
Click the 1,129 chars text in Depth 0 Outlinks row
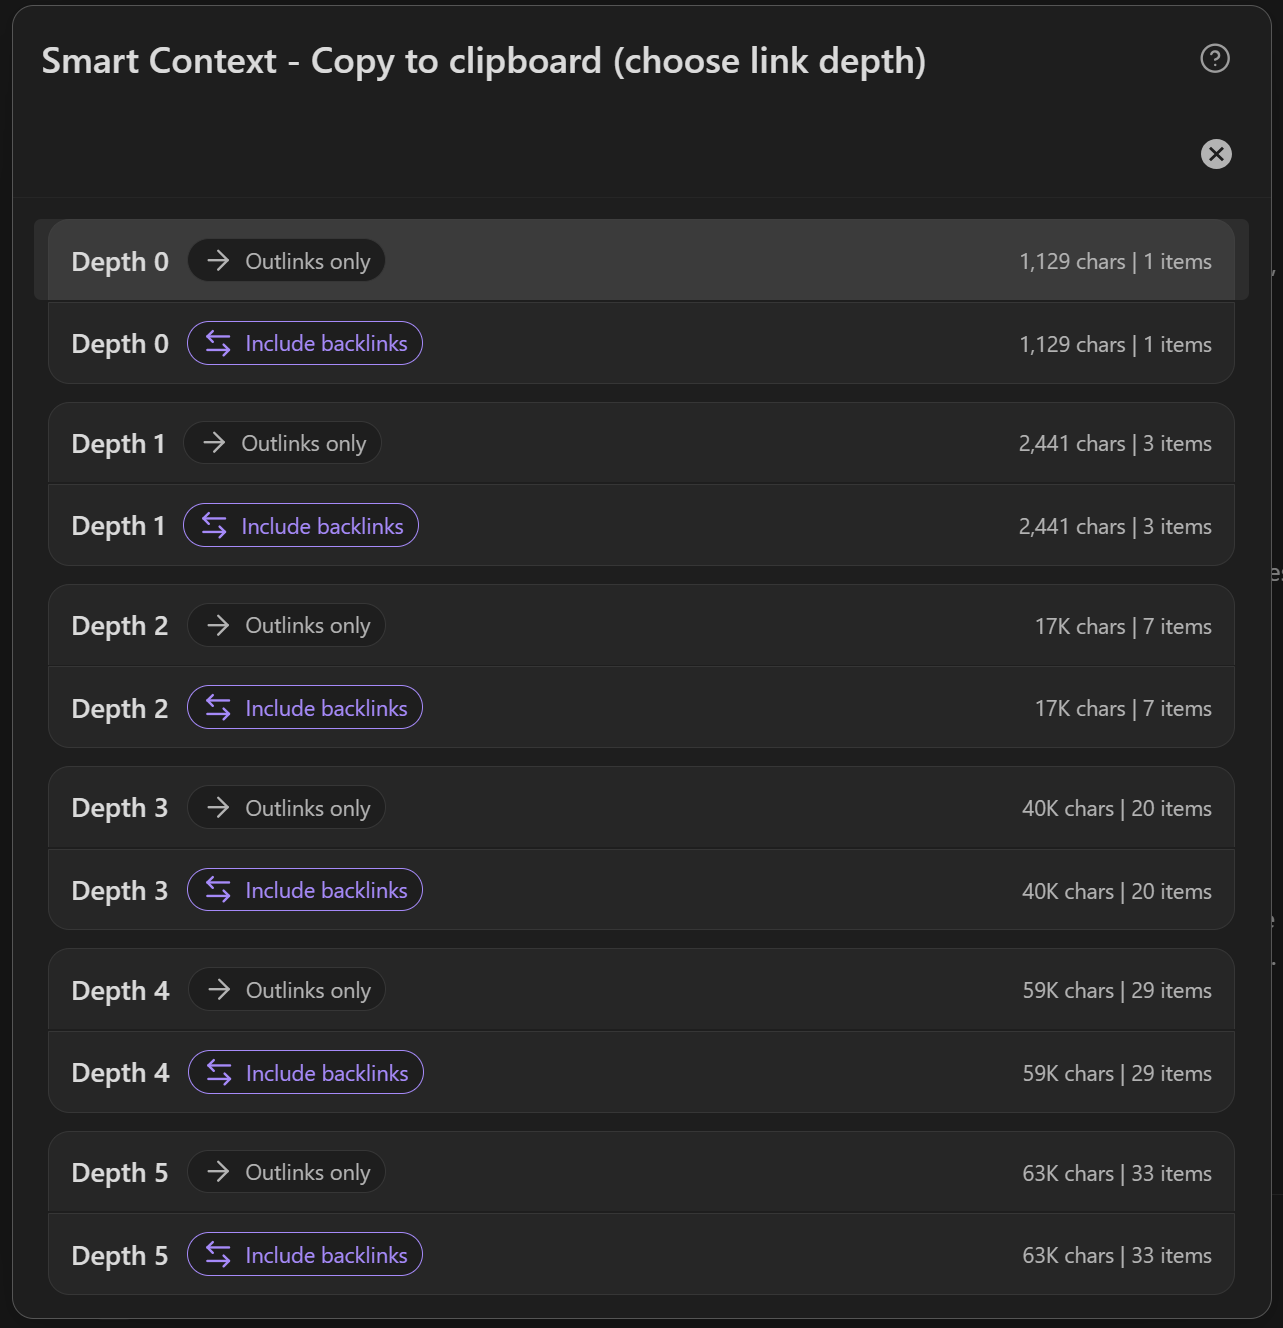pyautogui.click(x=1072, y=262)
